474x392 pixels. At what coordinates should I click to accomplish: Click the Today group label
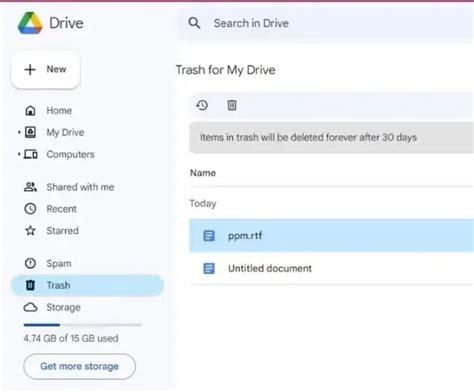(203, 203)
